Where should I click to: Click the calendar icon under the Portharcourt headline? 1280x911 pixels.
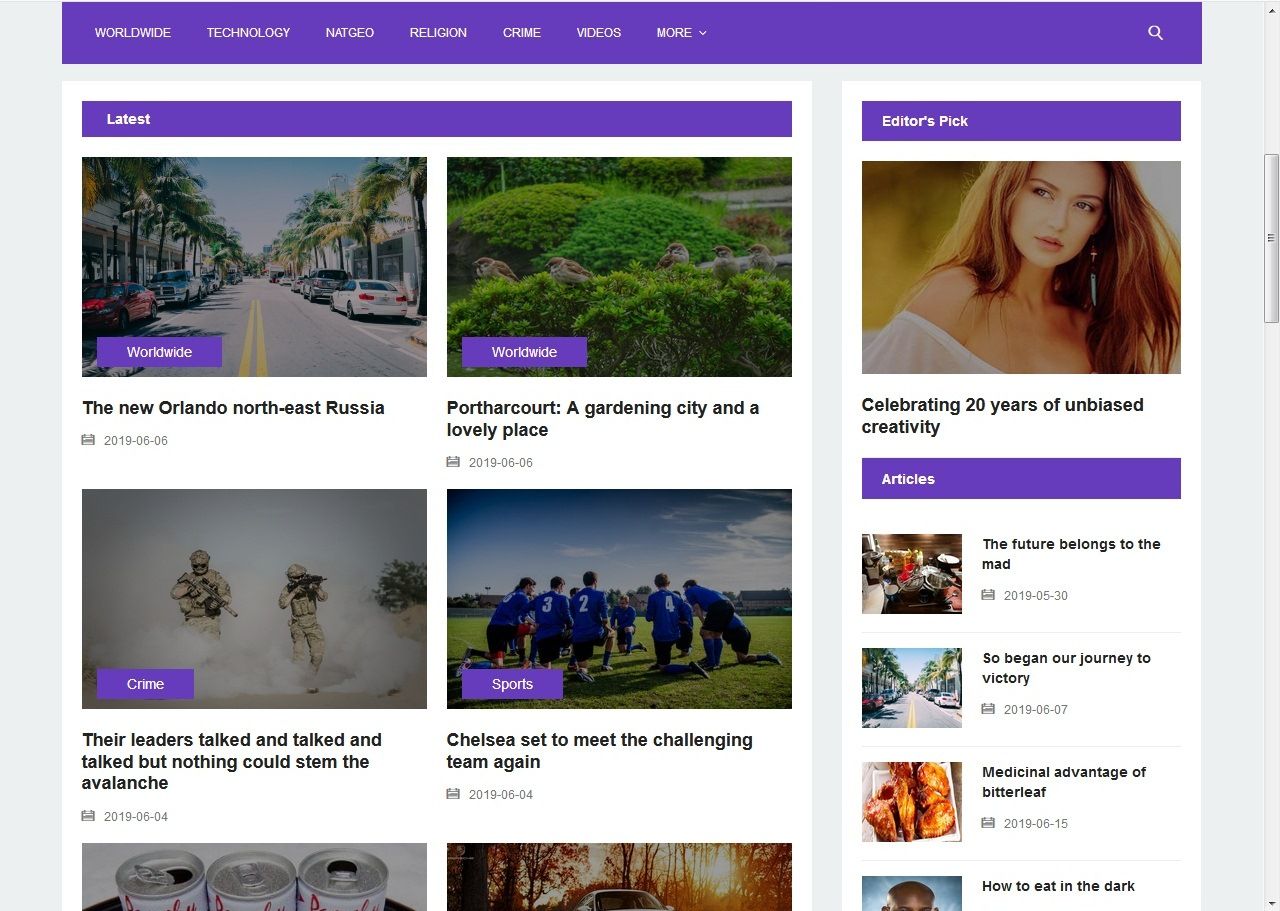(452, 461)
